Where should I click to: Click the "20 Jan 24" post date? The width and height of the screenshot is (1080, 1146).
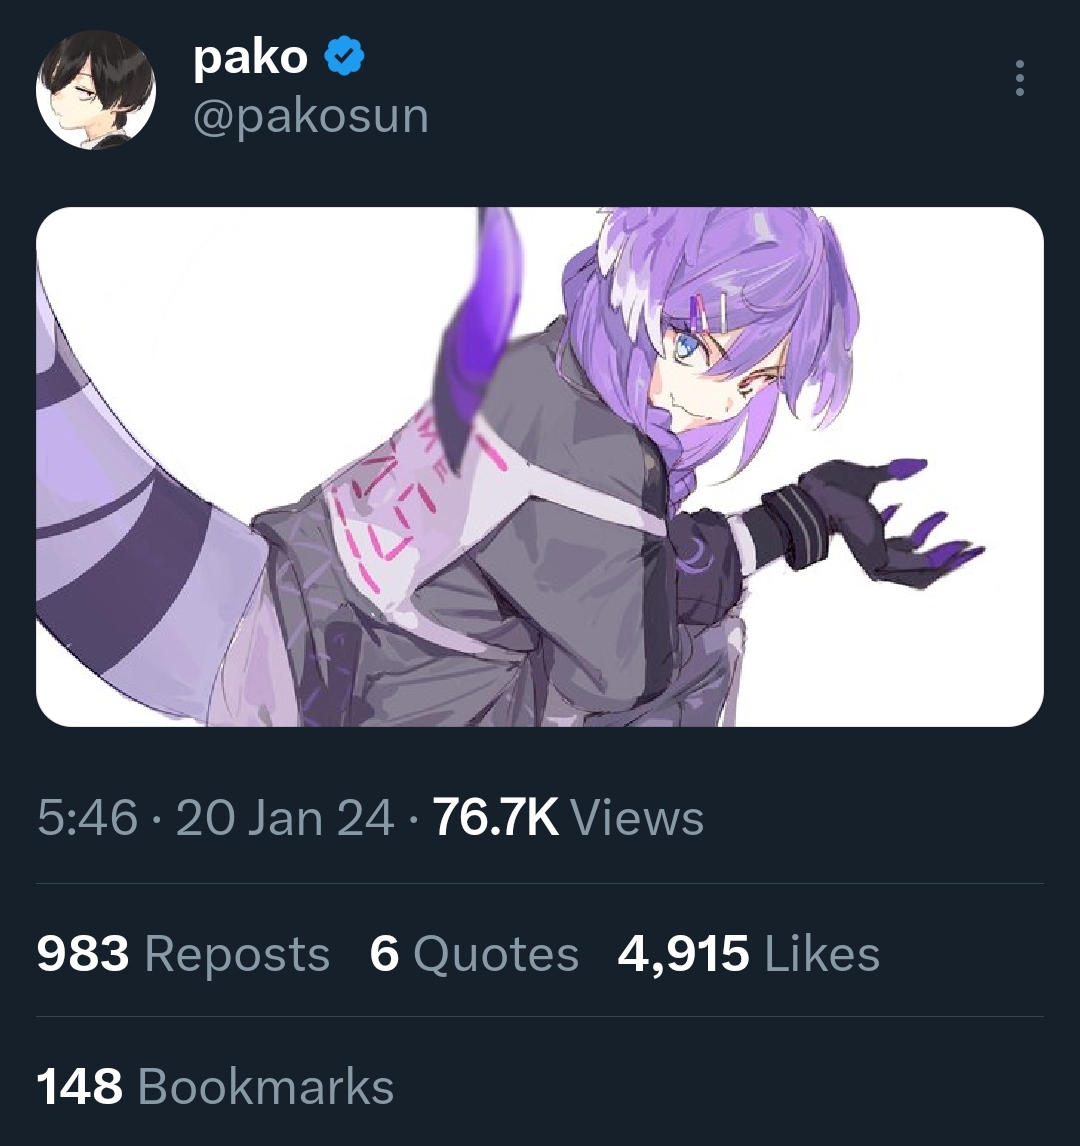coord(285,817)
